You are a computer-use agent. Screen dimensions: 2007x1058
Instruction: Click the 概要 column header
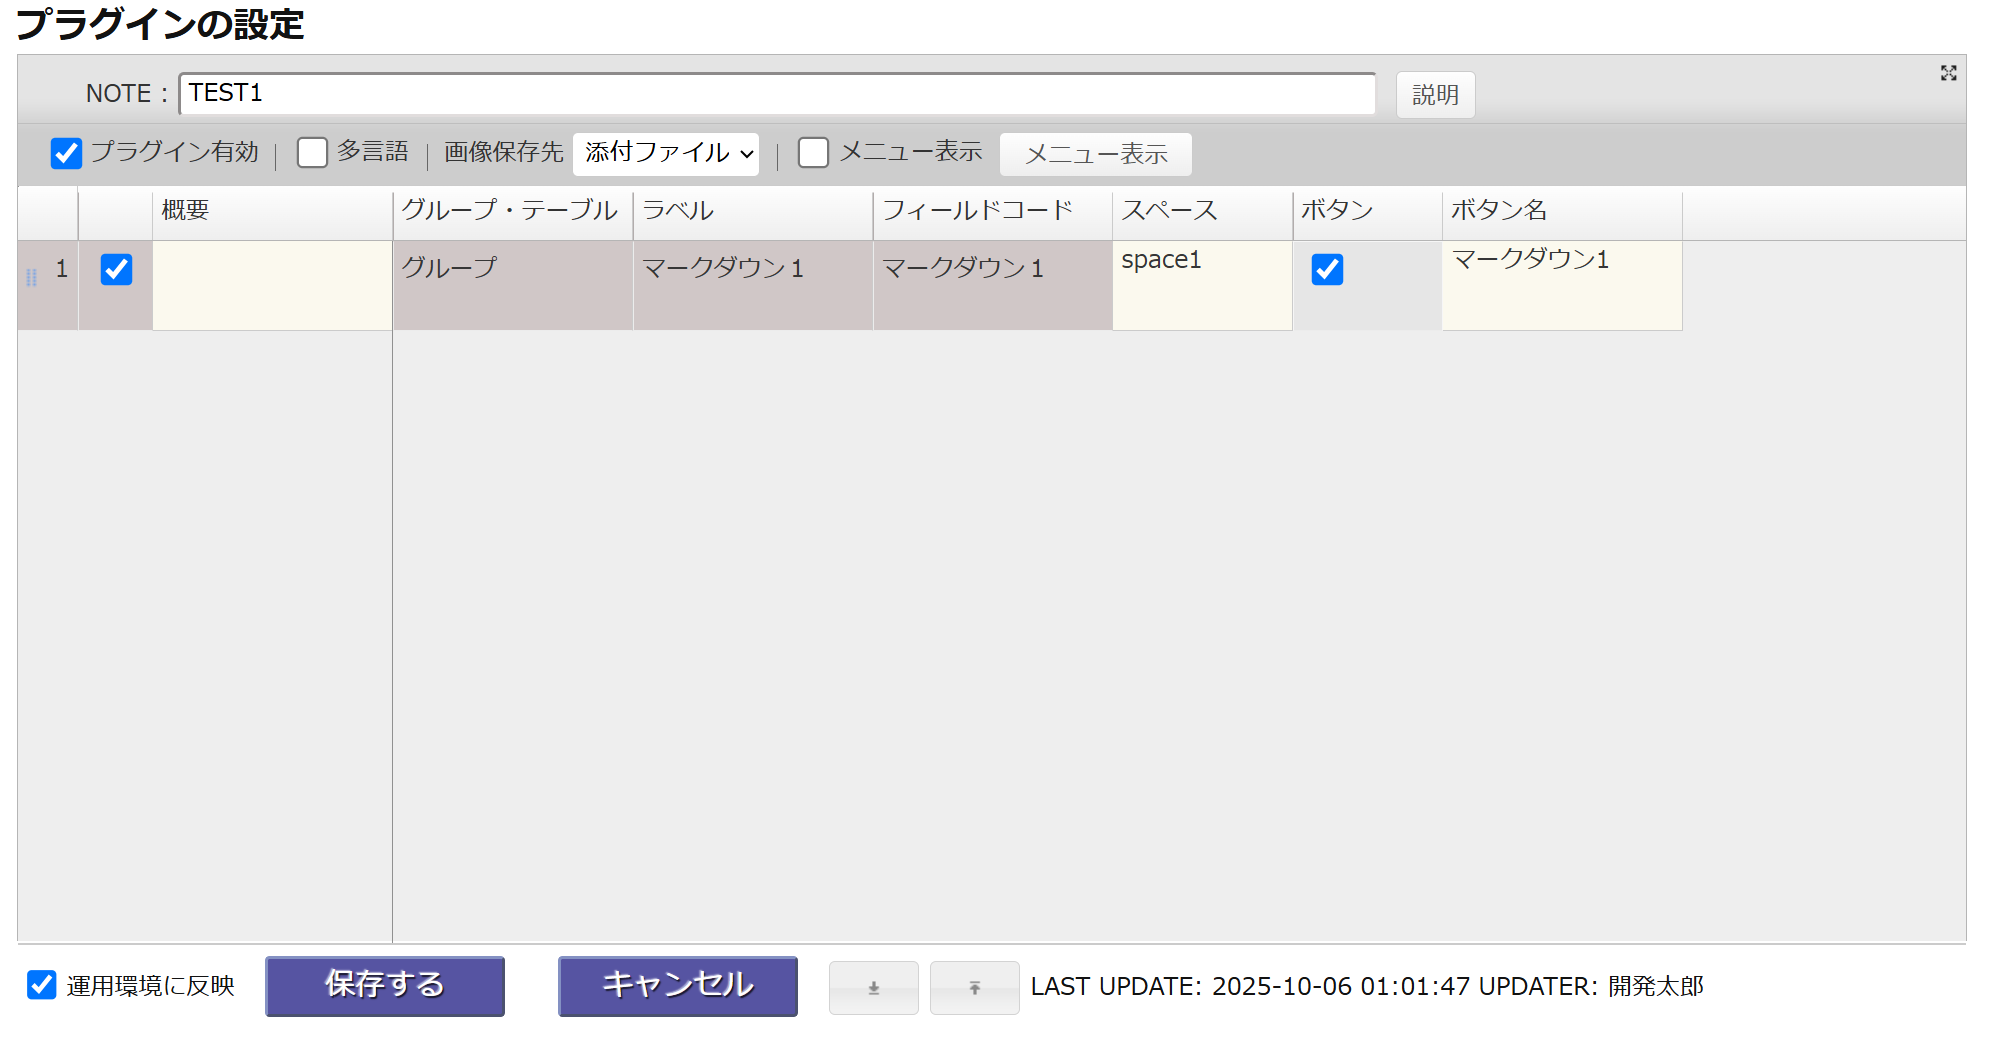[272, 212]
